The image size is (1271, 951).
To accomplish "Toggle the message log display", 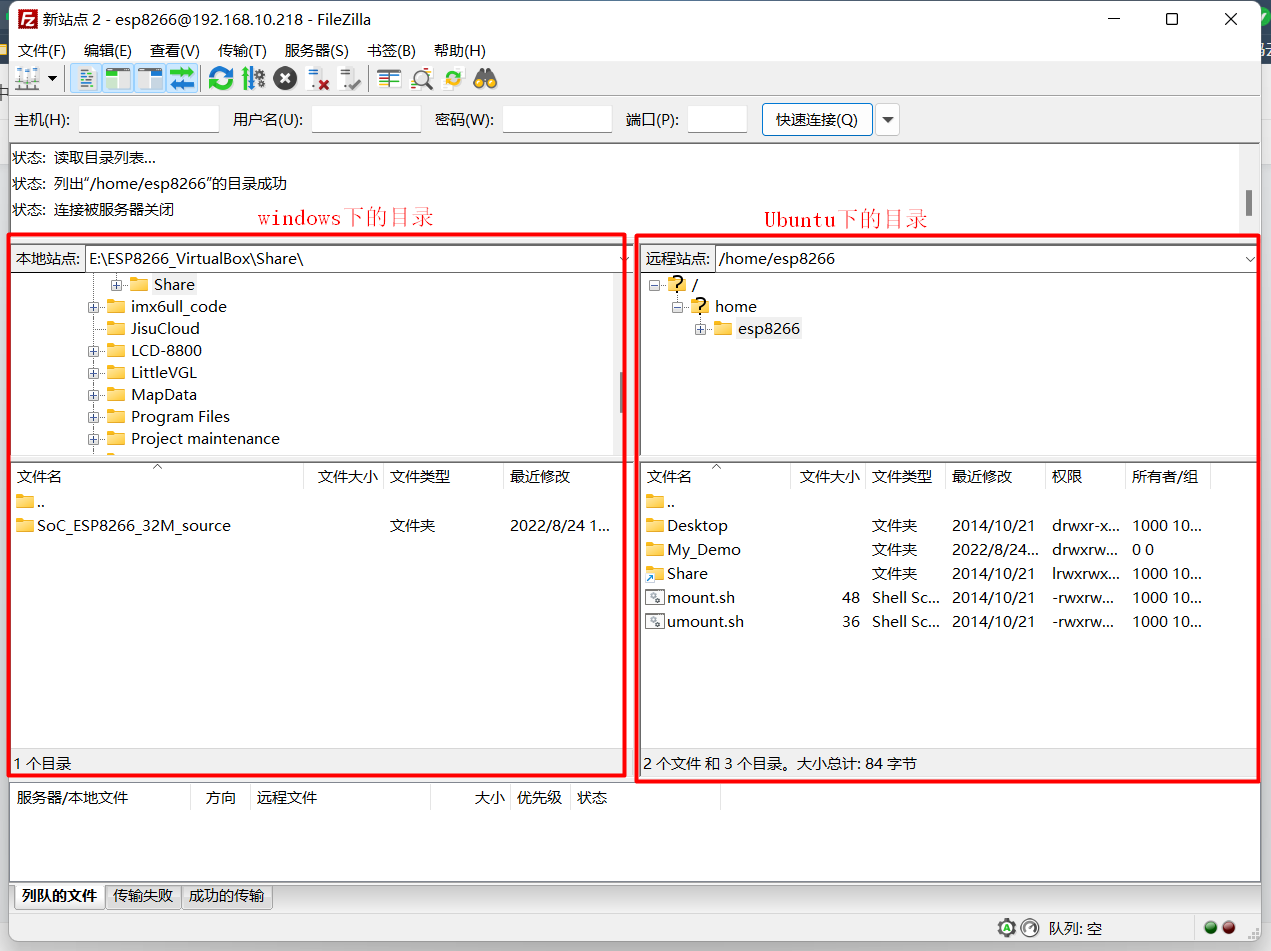I will click(x=88, y=79).
